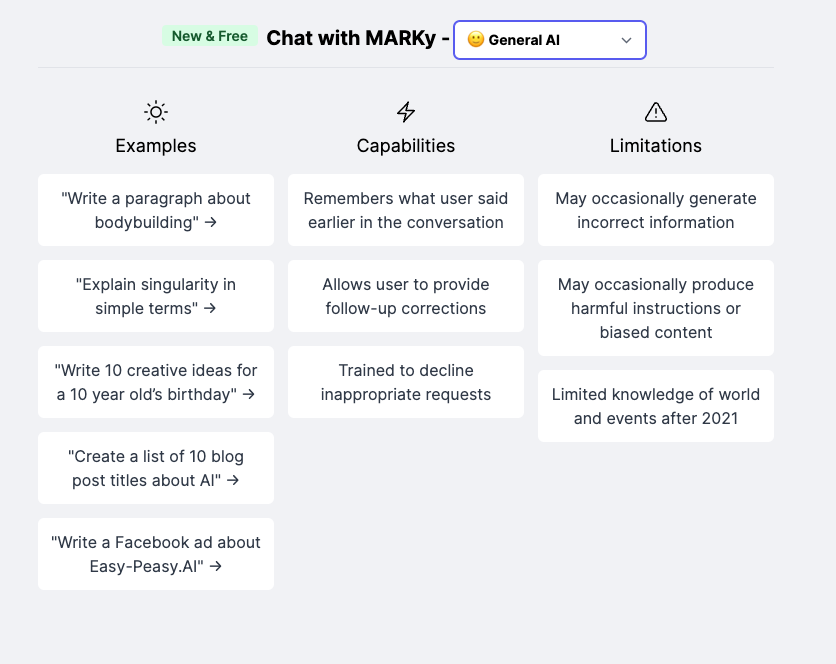The width and height of the screenshot is (836, 664).
Task: Click "Limited knowledge of world" after 2021 card
Action: tap(656, 406)
